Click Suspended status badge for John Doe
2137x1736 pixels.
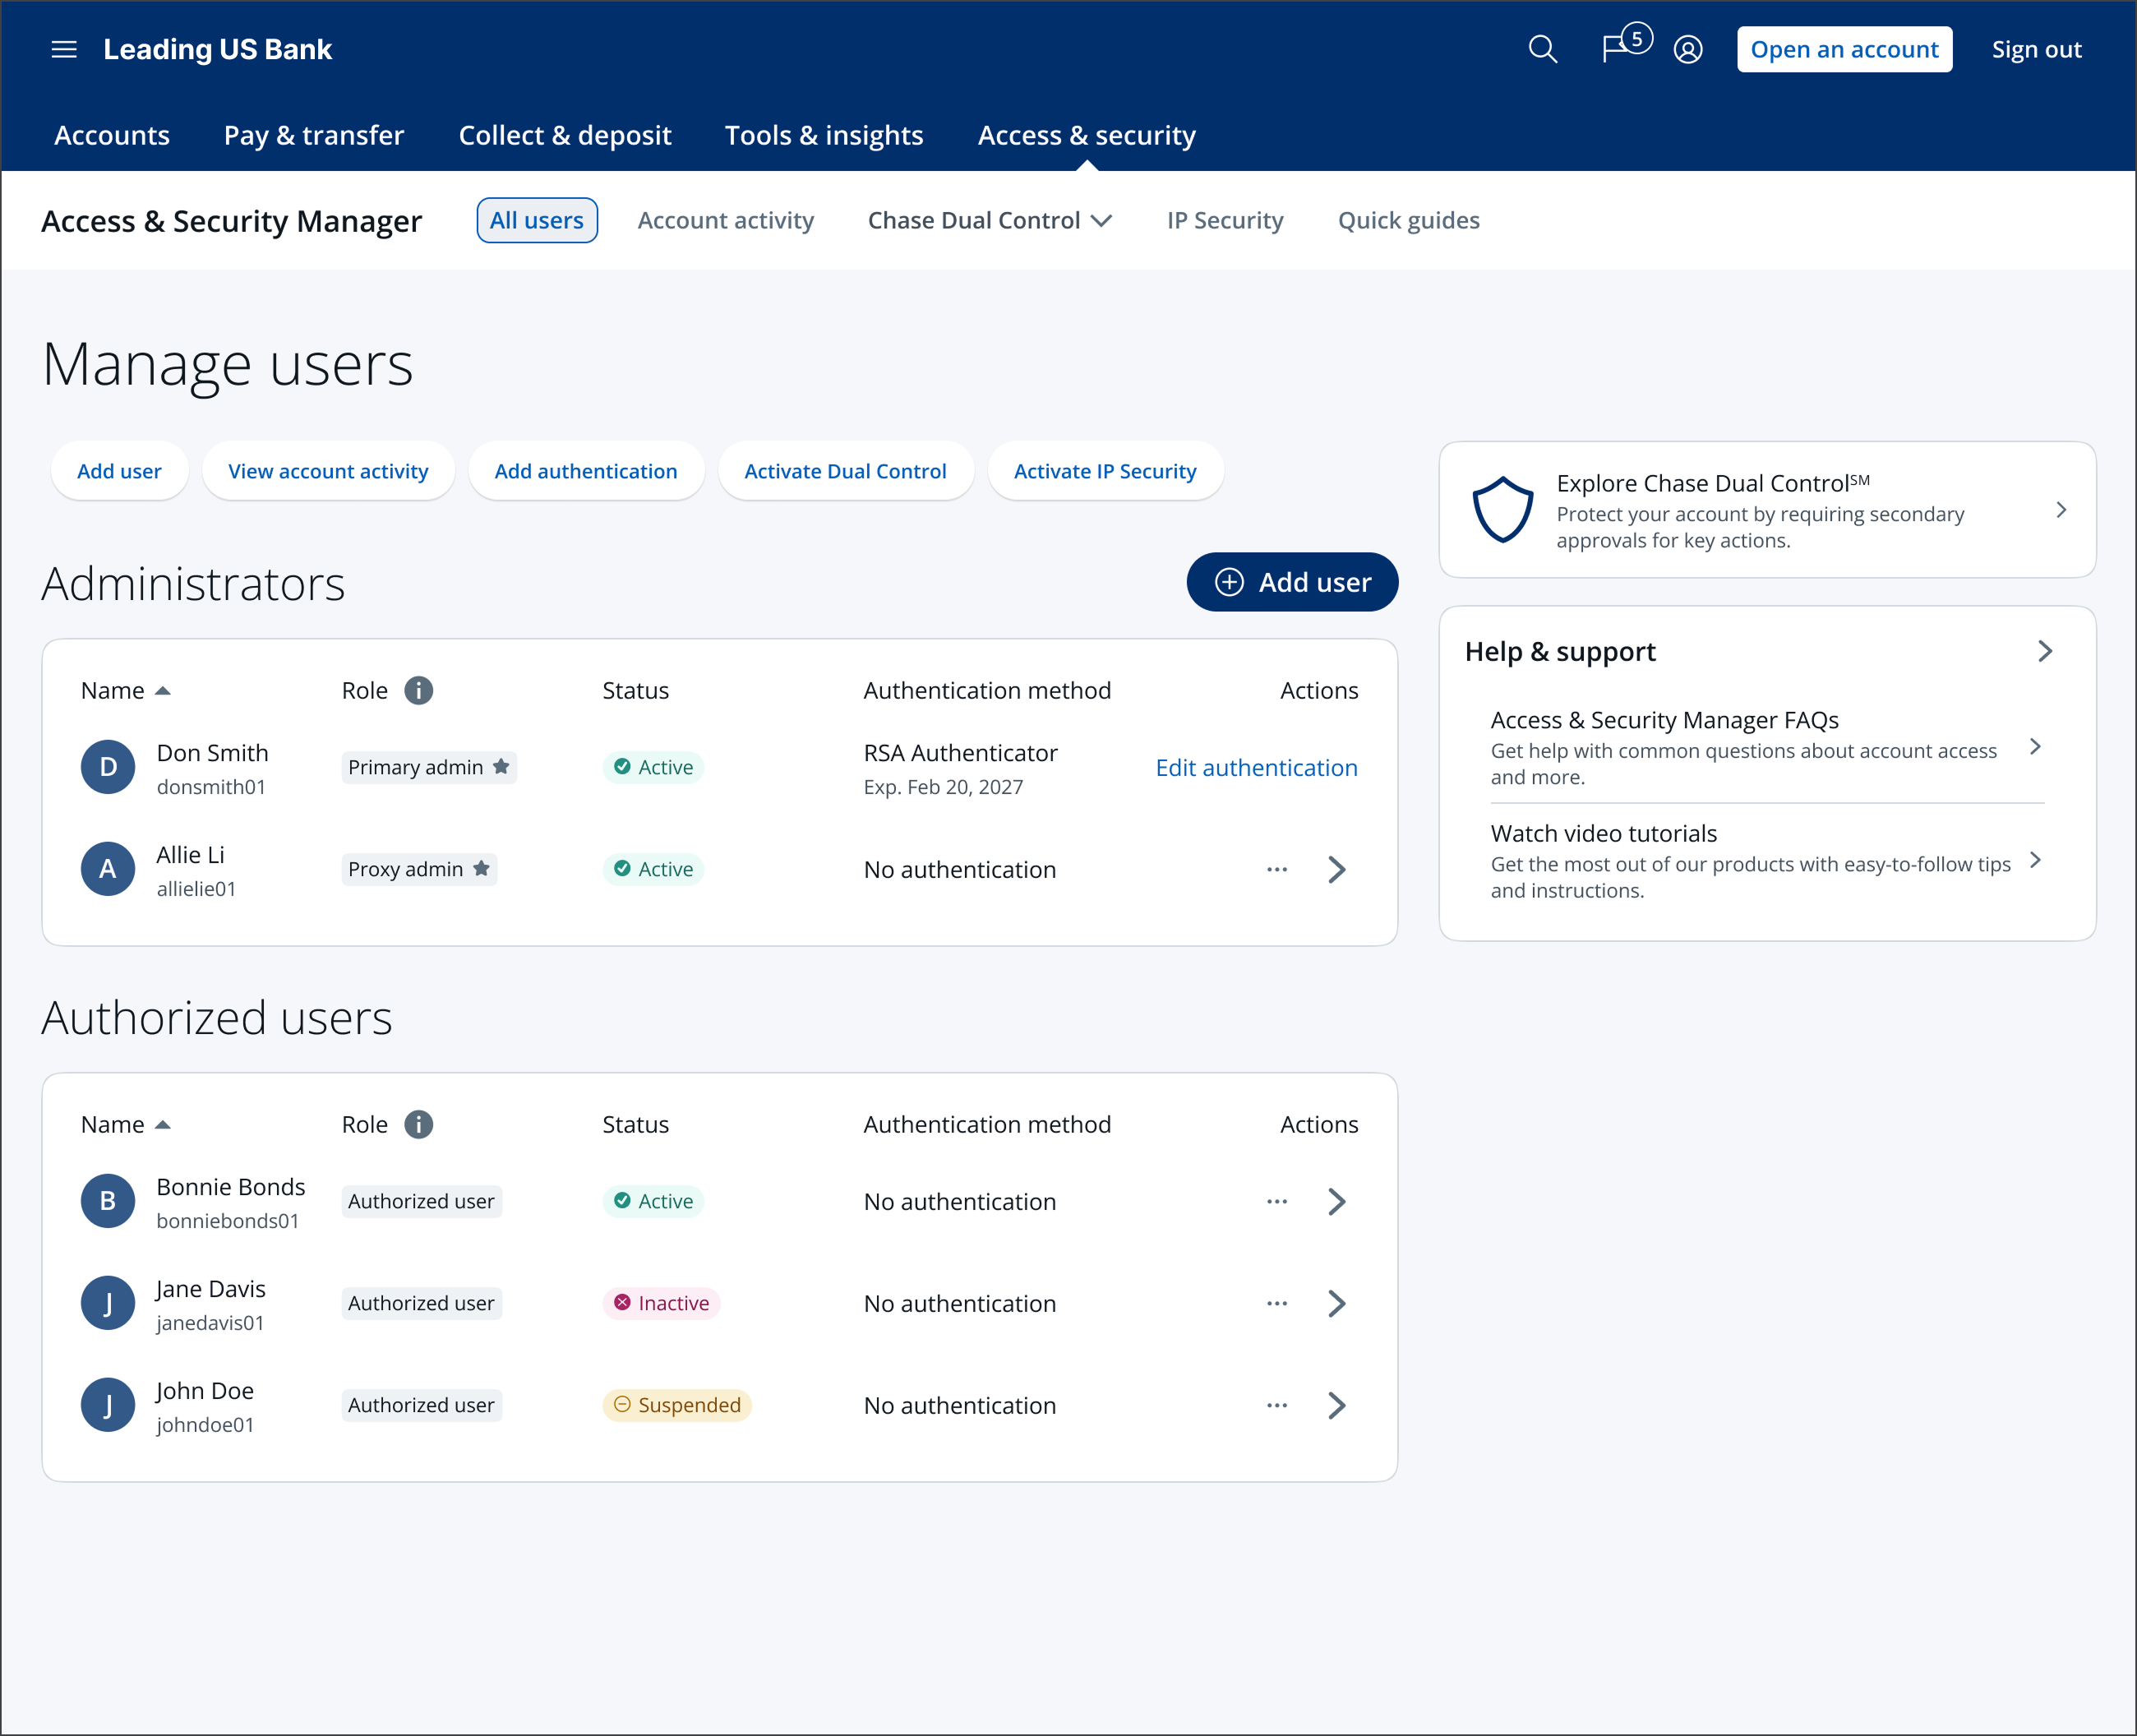pos(677,1405)
